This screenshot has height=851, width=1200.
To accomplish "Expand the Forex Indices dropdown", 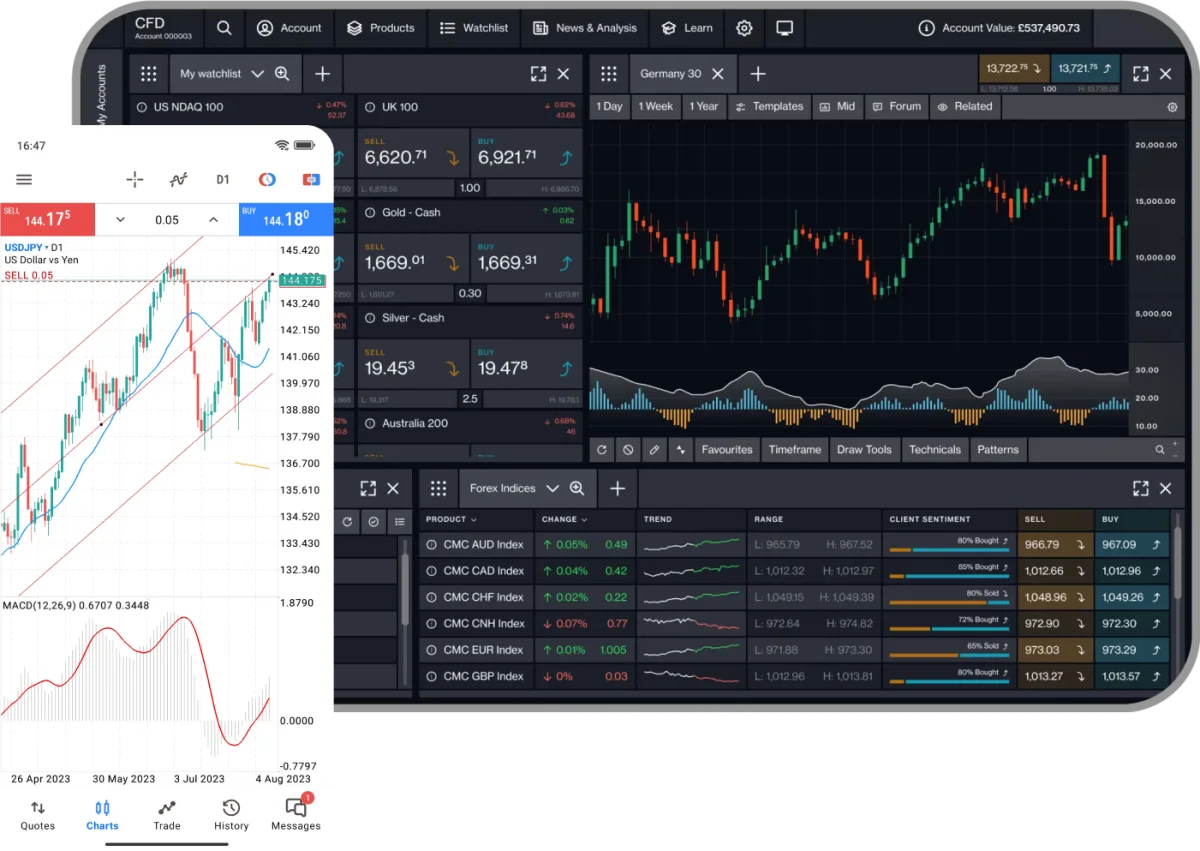I will point(551,488).
